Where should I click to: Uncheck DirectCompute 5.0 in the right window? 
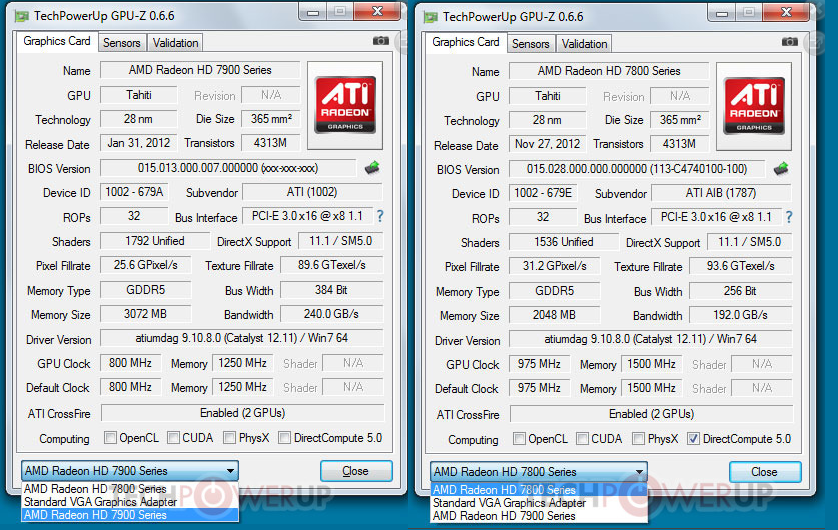[693, 439]
